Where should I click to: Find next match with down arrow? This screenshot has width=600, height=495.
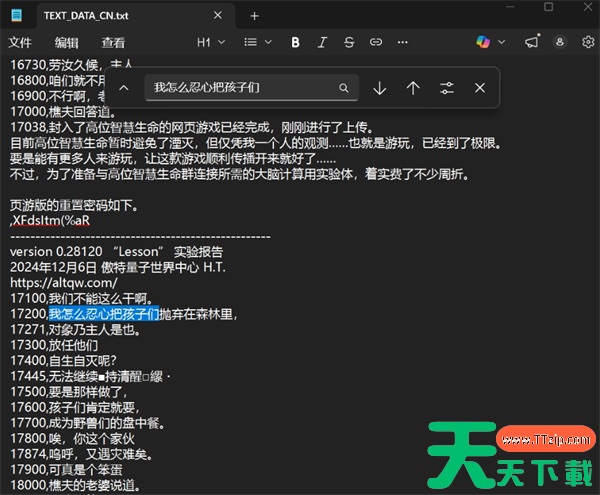[x=380, y=88]
